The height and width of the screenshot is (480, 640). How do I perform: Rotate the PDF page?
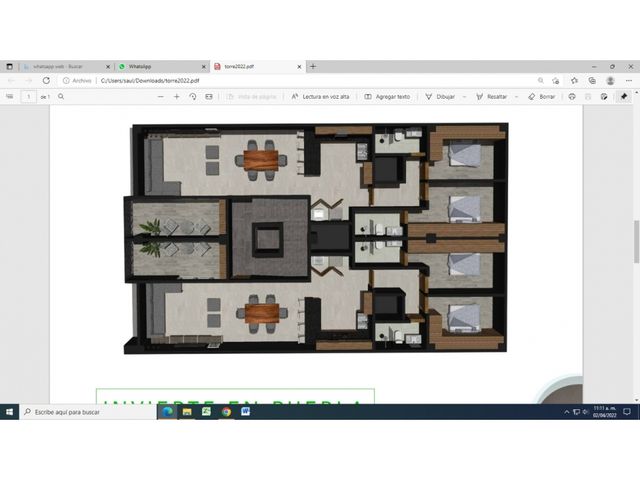click(193, 97)
